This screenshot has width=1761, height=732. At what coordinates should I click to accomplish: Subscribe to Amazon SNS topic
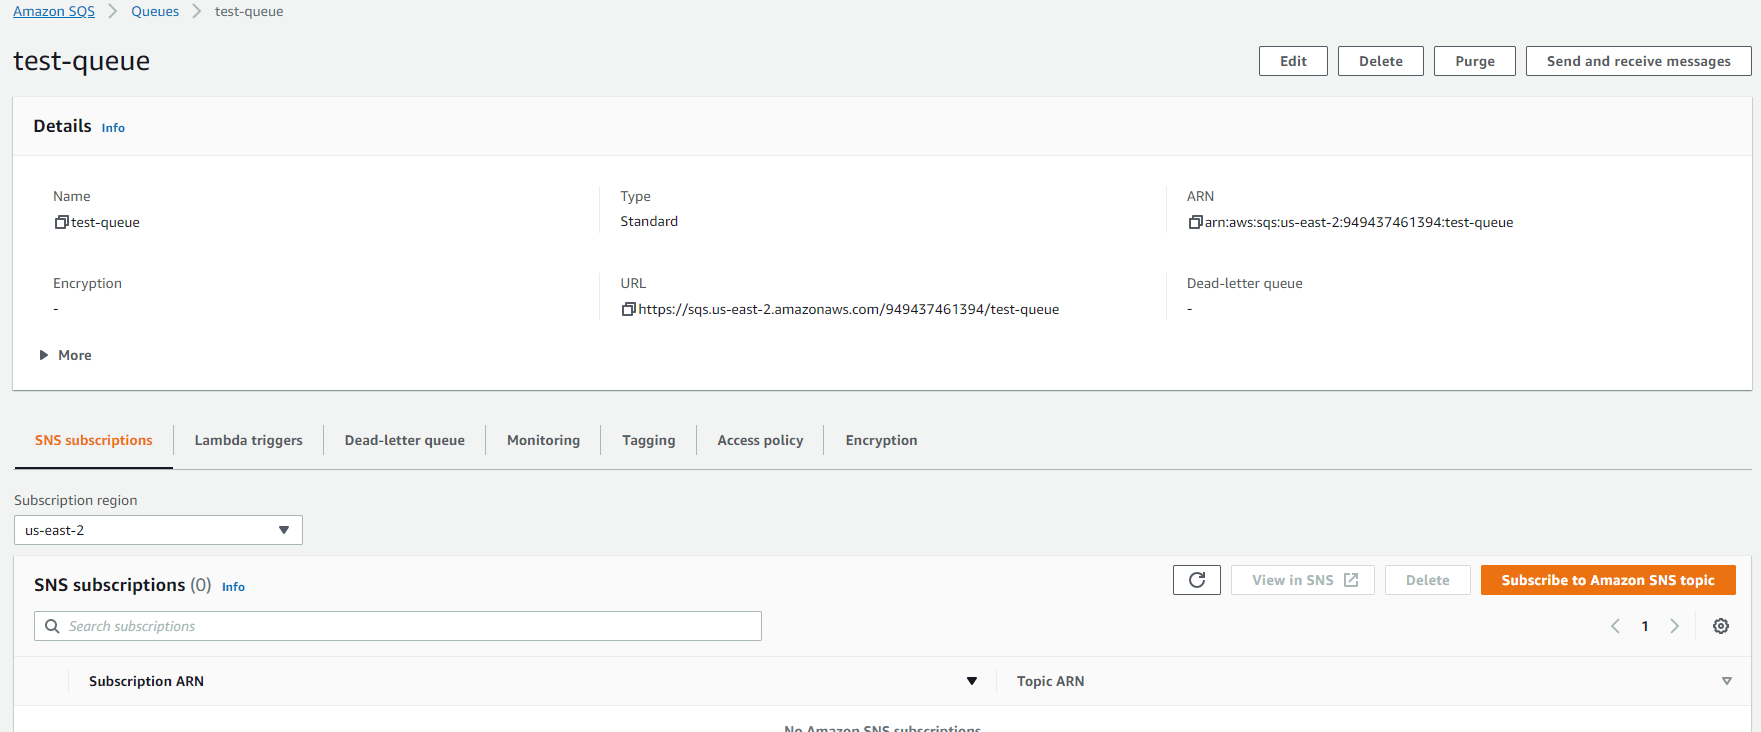pos(1608,580)
